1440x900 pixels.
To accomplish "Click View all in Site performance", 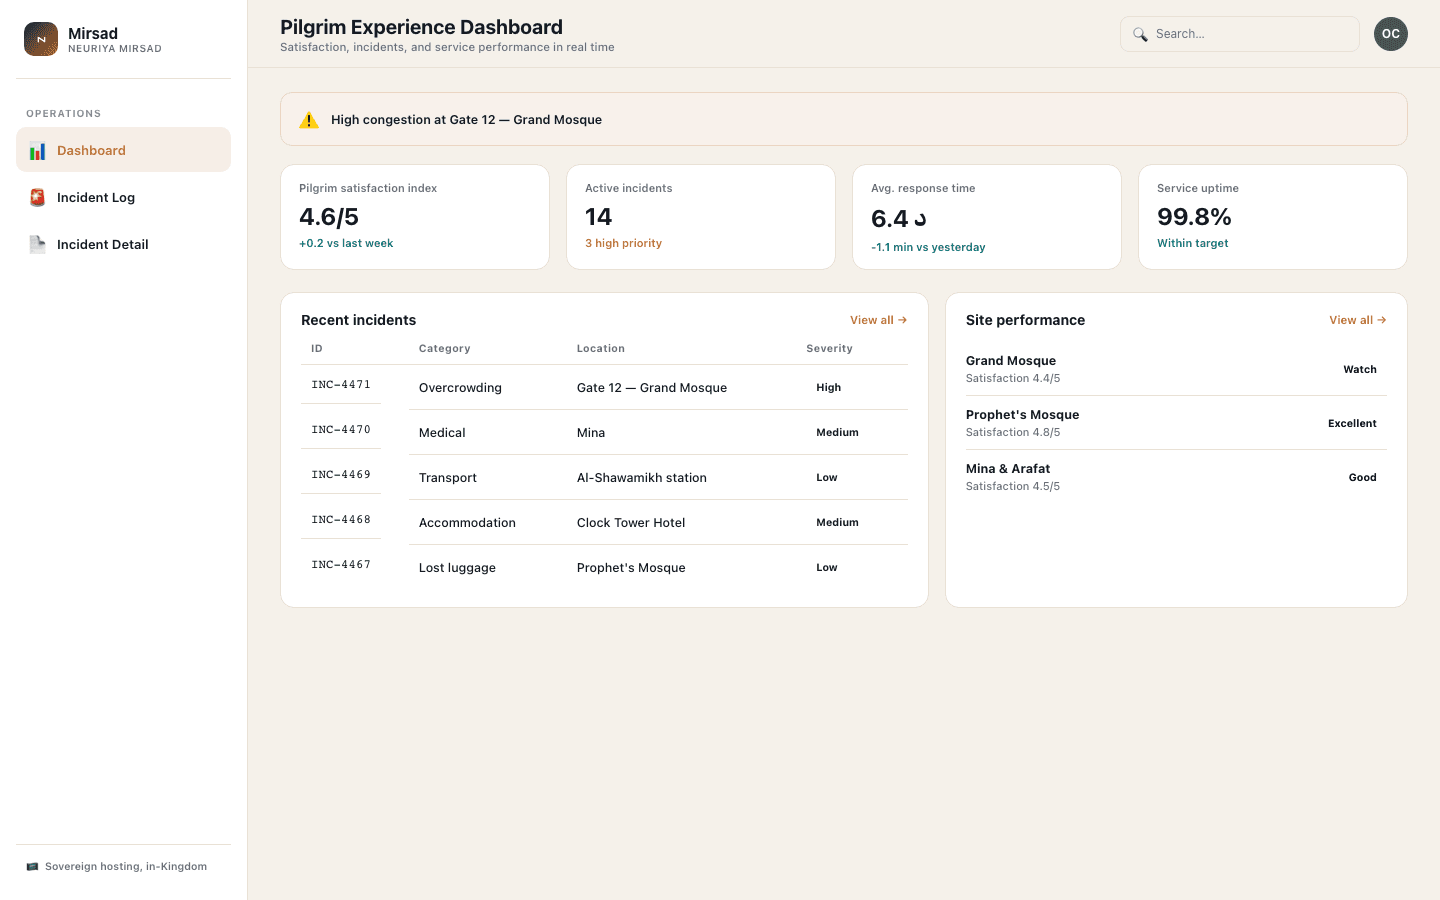I will pos(1357,320).
